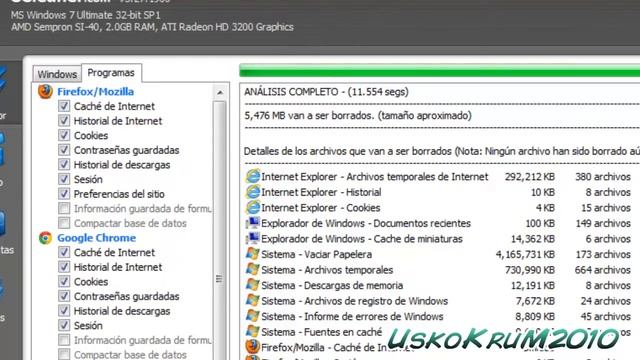Click the 730,990 KB size value
The image size is (640, 360).
(x=530, y=270)
